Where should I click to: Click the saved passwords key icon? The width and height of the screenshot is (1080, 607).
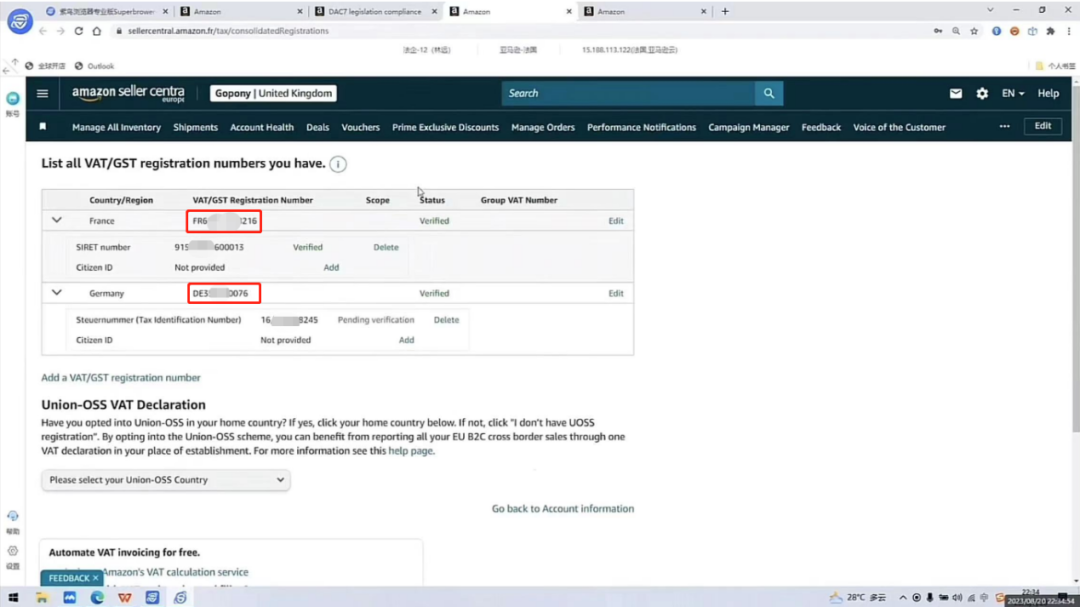pyautogui.click(x=938, y=31)
